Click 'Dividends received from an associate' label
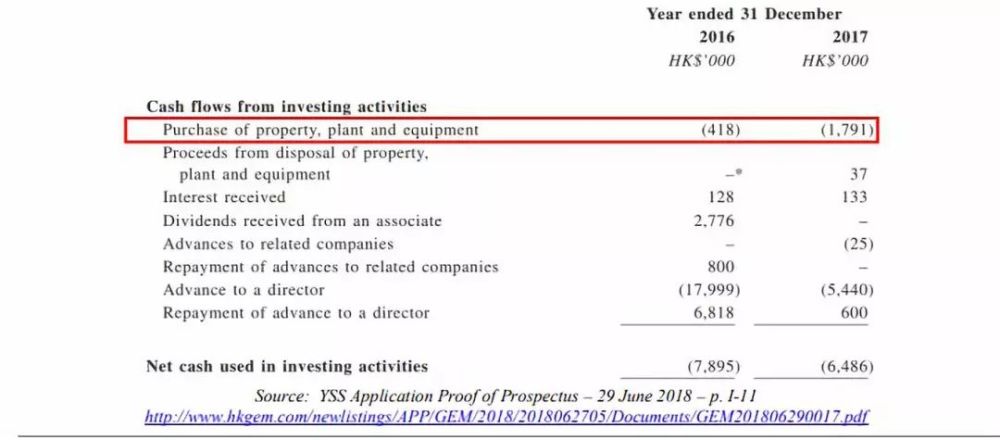 tap(302, 220)
